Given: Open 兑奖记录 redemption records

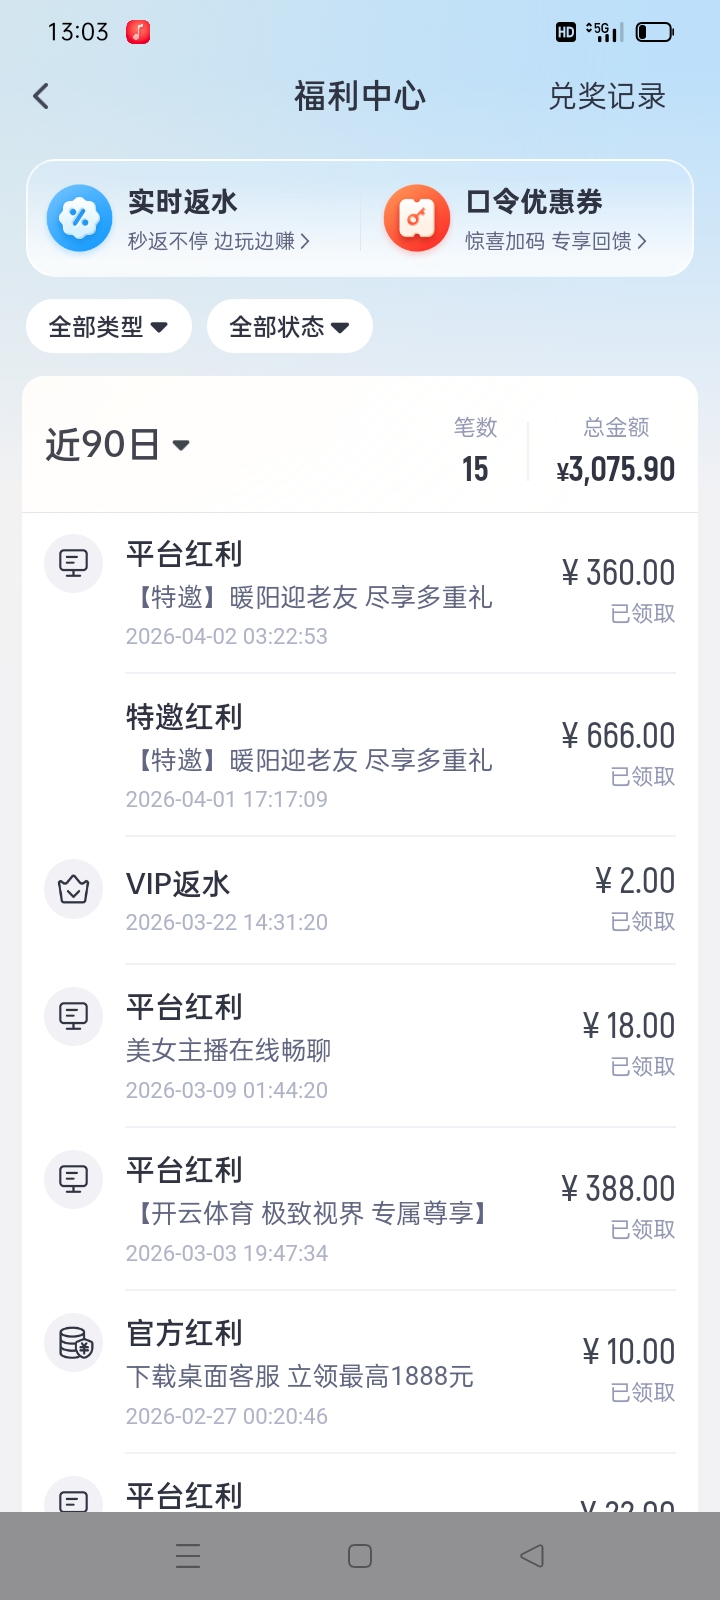Looking at the screenshot, I should 606,96.
